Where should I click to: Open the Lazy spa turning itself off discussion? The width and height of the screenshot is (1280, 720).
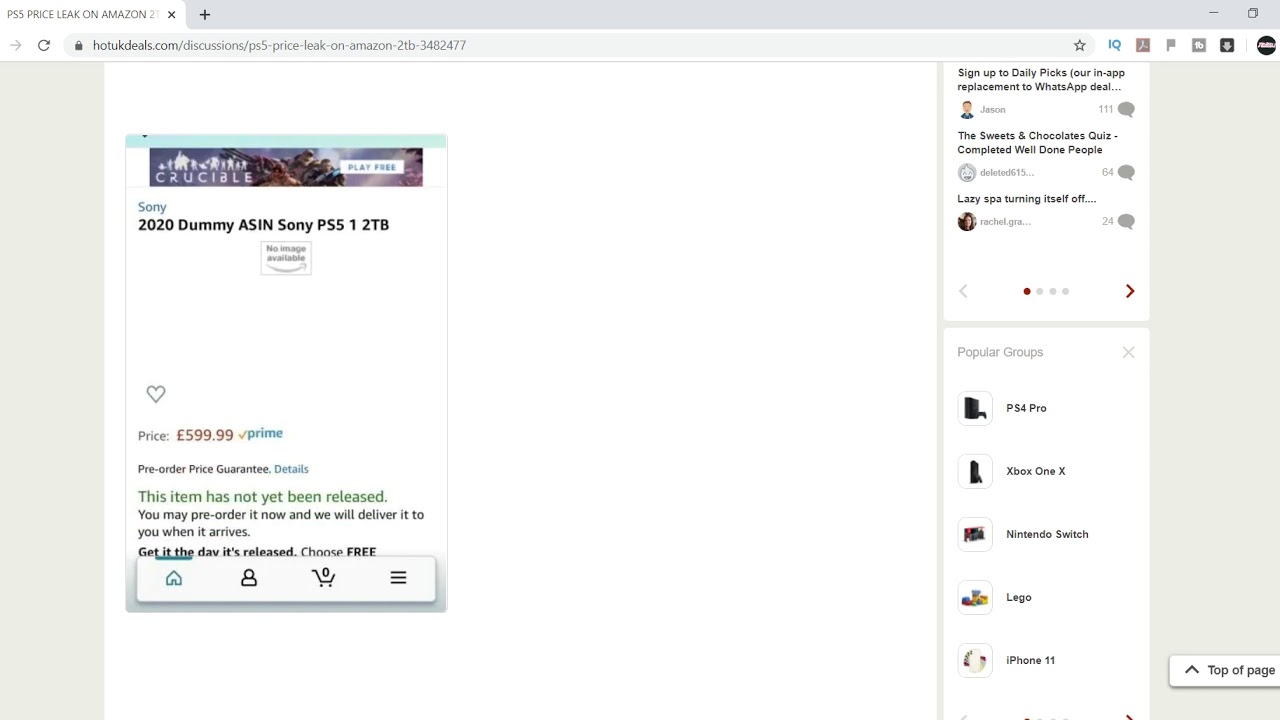point(1027,199)
